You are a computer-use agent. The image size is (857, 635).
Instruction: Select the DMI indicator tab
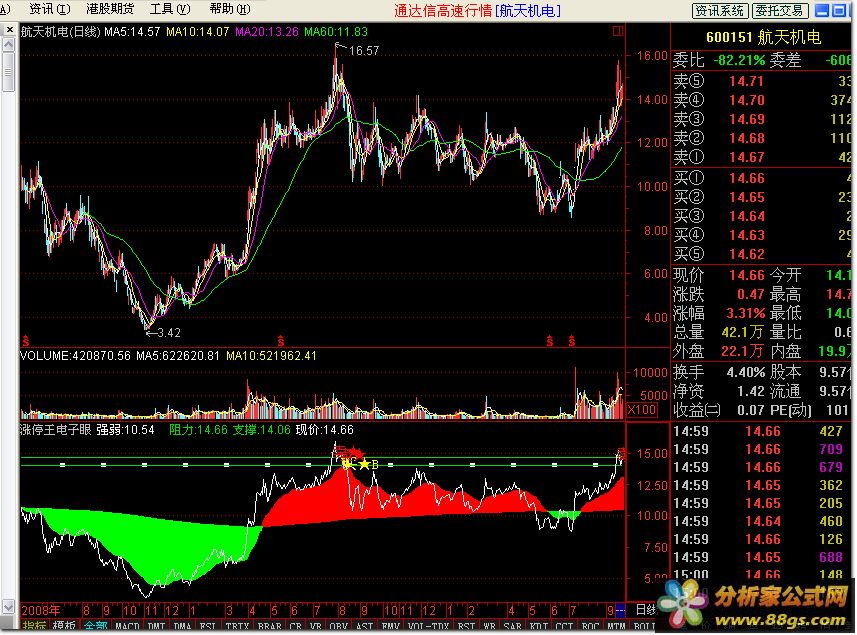(157, 626)
